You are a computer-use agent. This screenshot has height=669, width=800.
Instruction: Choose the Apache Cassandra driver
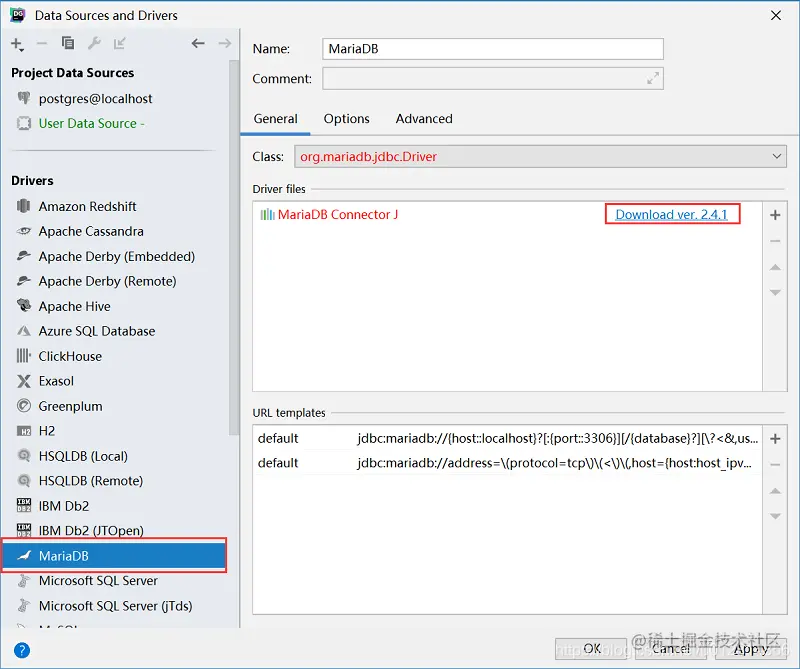[x=91, y=231]
